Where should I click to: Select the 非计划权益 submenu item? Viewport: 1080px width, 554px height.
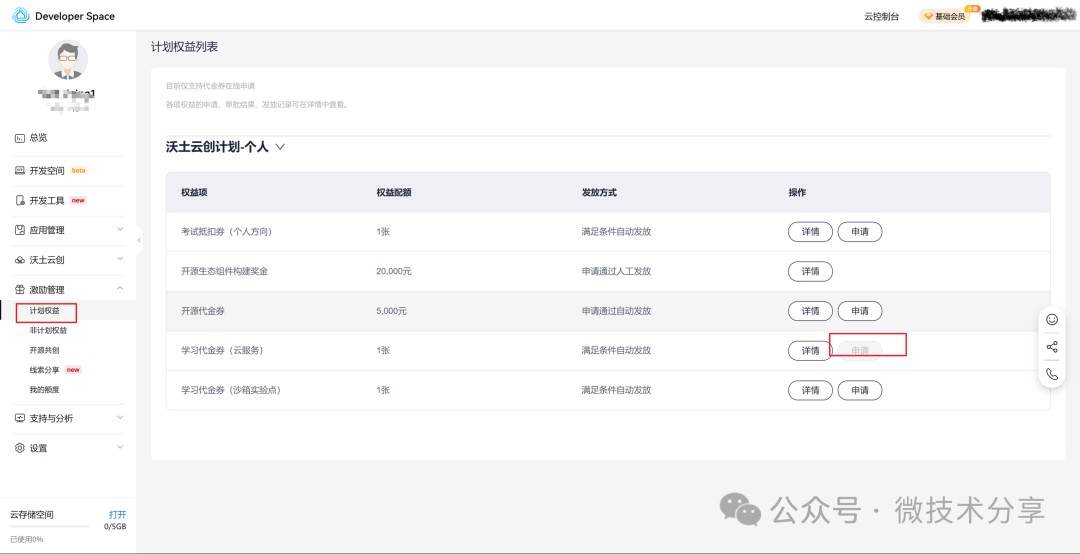pos(48,331)
